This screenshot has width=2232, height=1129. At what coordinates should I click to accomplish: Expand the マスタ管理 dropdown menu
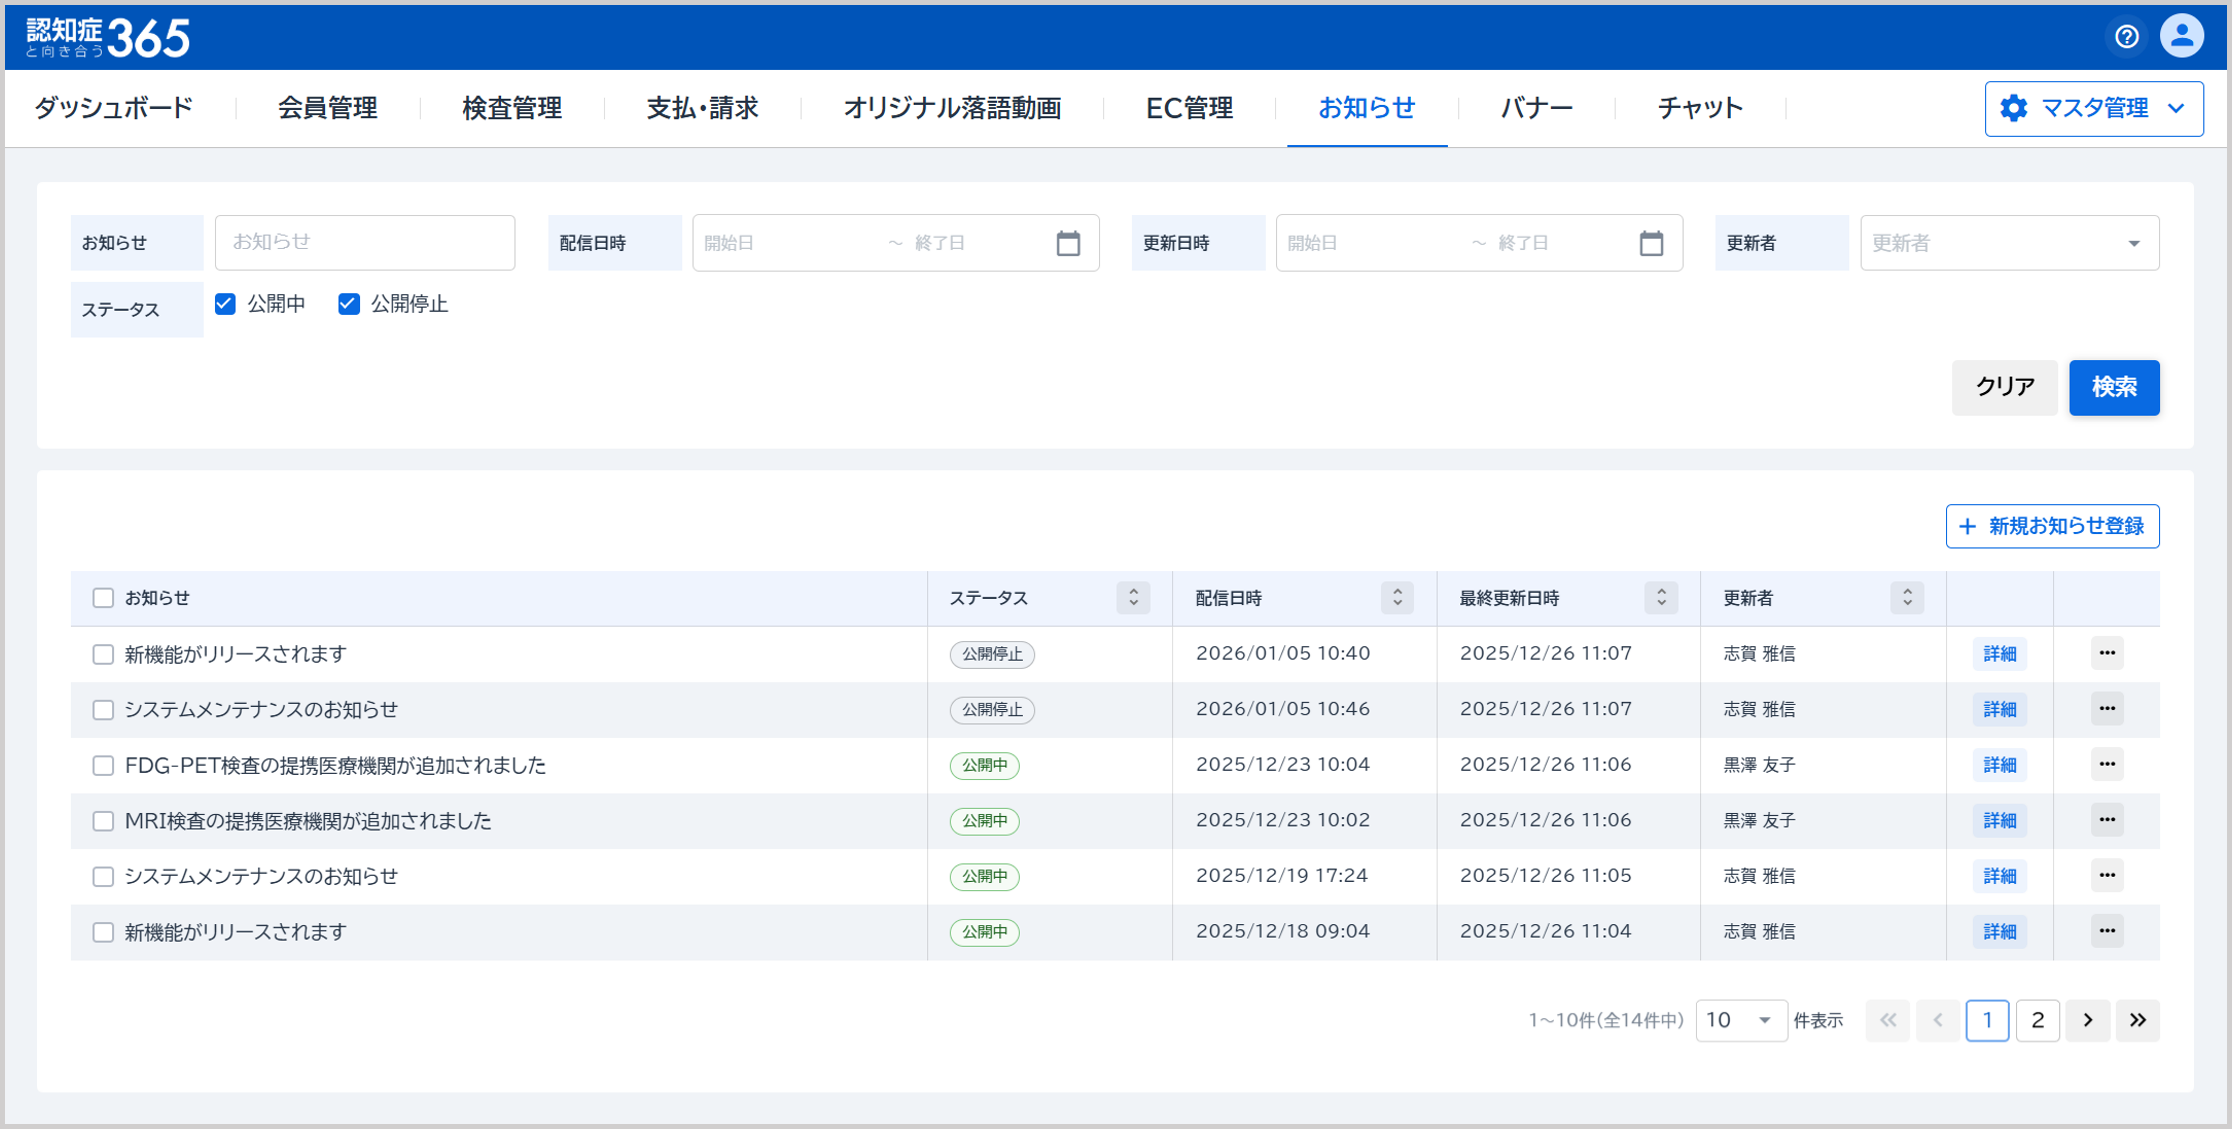click(x=2093, y=109)
